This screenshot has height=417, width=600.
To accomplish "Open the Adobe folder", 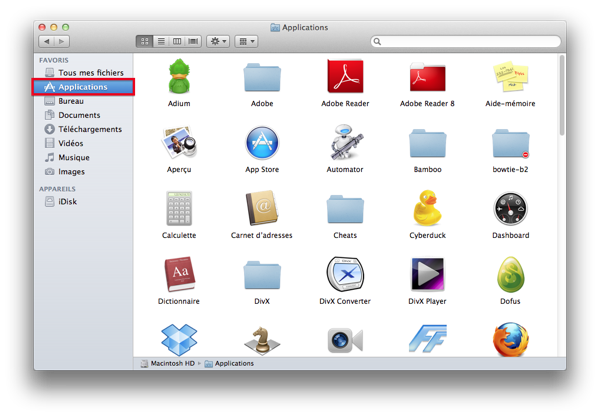I will [262, 78].
